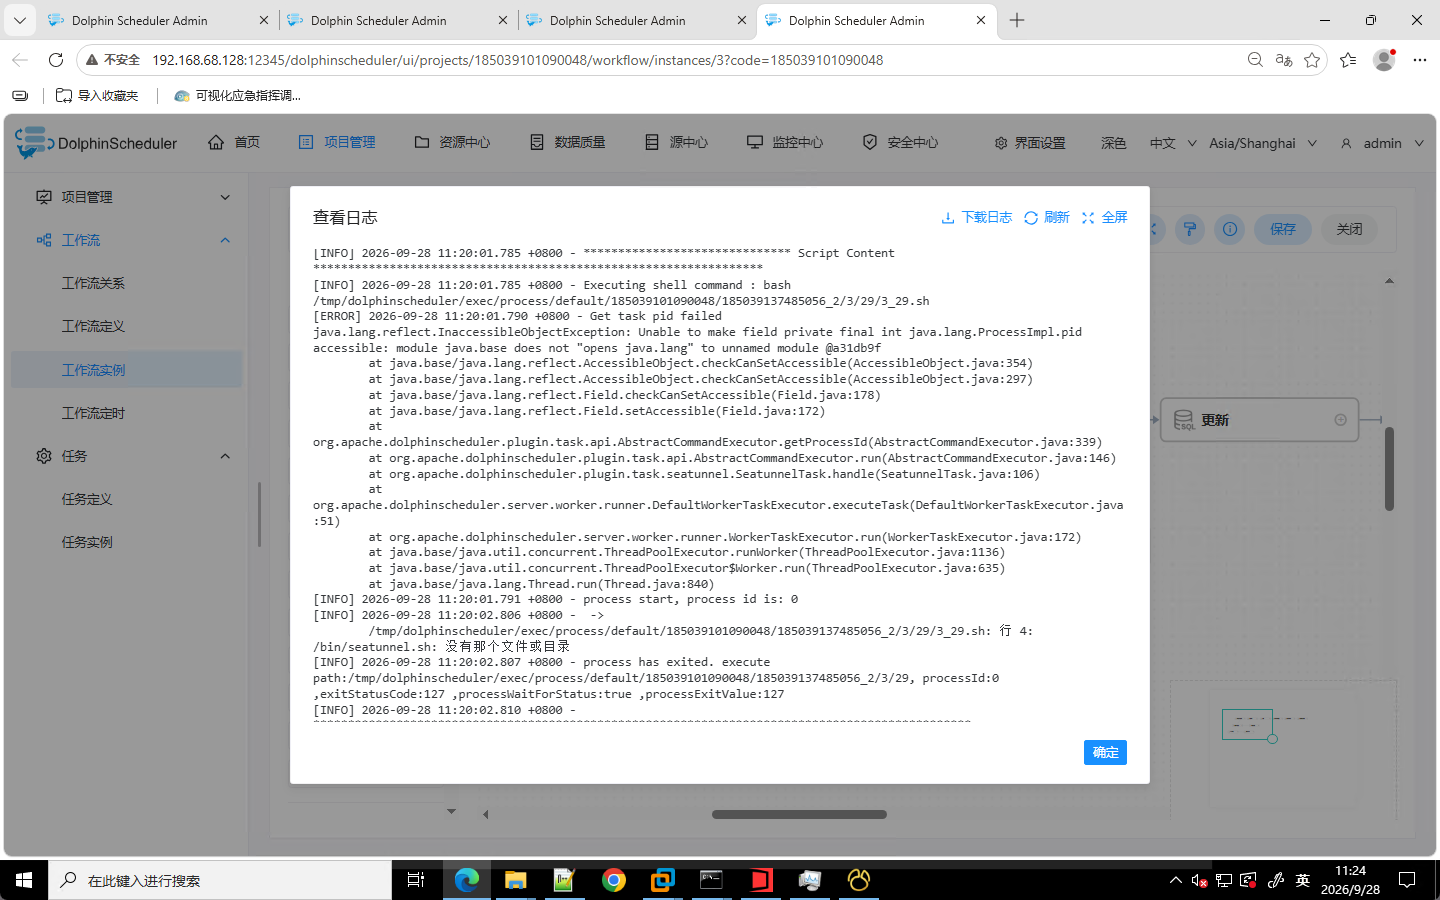Click the format paint-roller canvas icon

click(1190, 229)
